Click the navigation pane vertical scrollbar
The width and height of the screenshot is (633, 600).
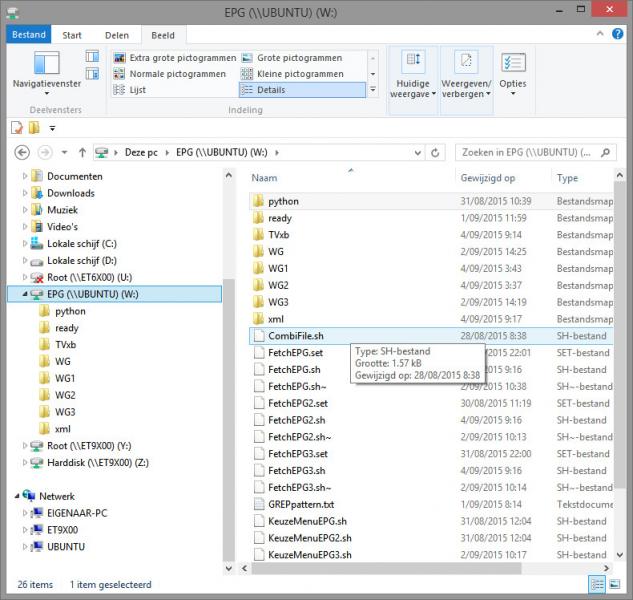click(x=229, y=300)
